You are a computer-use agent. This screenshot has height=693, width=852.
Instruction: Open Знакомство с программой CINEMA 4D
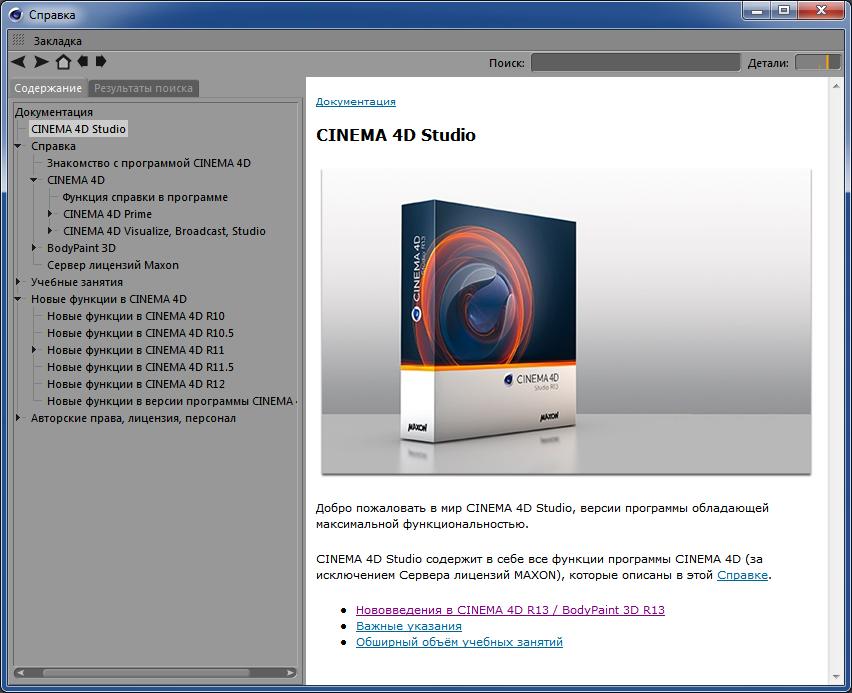click(149, 163)
